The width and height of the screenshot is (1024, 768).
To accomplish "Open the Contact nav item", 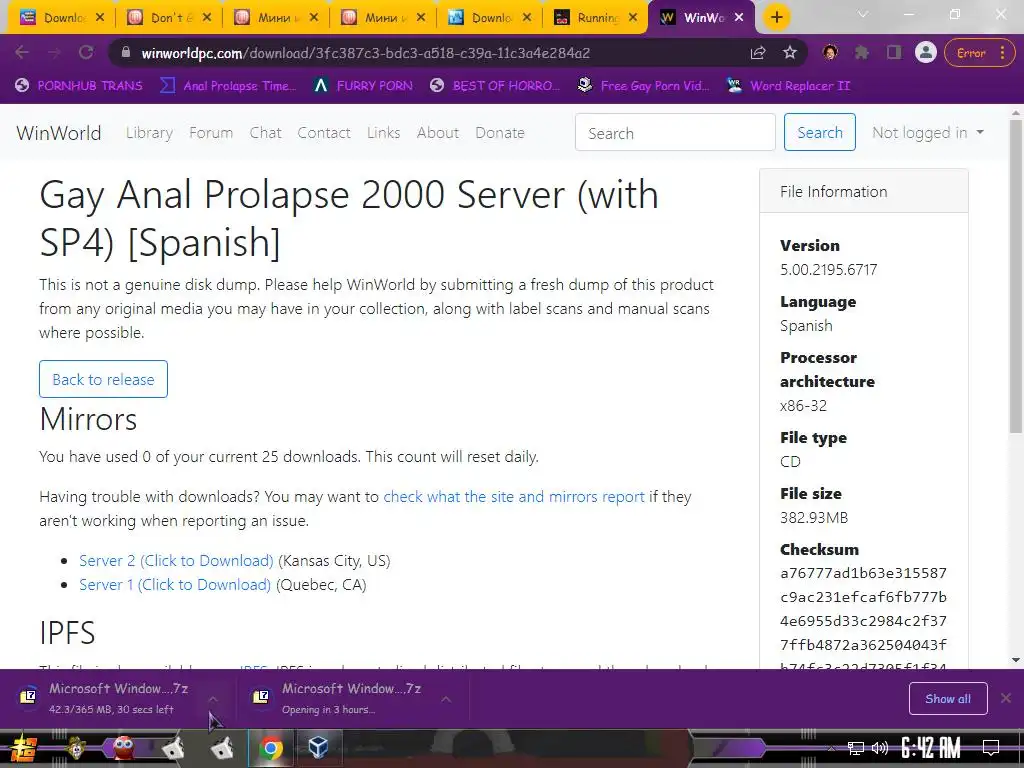I will (x=324, y=133).
